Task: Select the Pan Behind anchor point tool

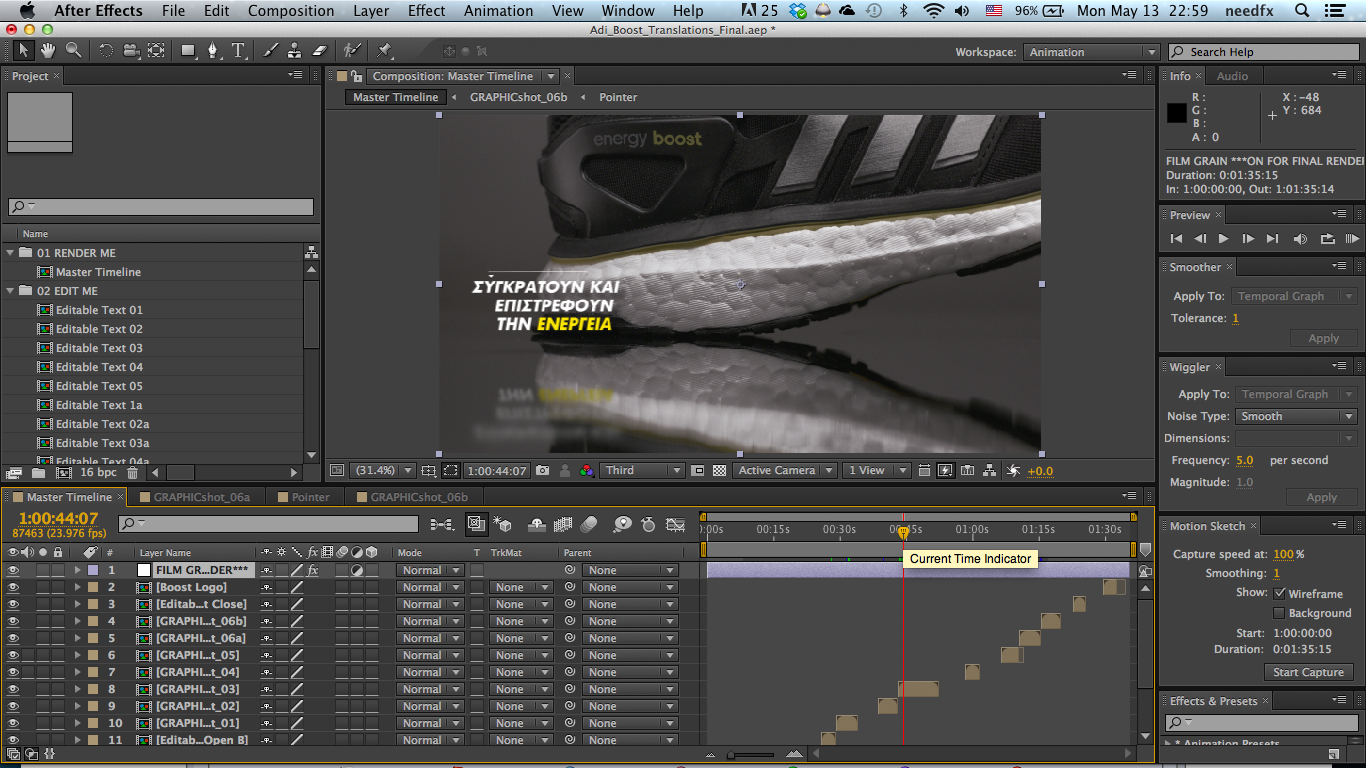Action: click(156, 50)
